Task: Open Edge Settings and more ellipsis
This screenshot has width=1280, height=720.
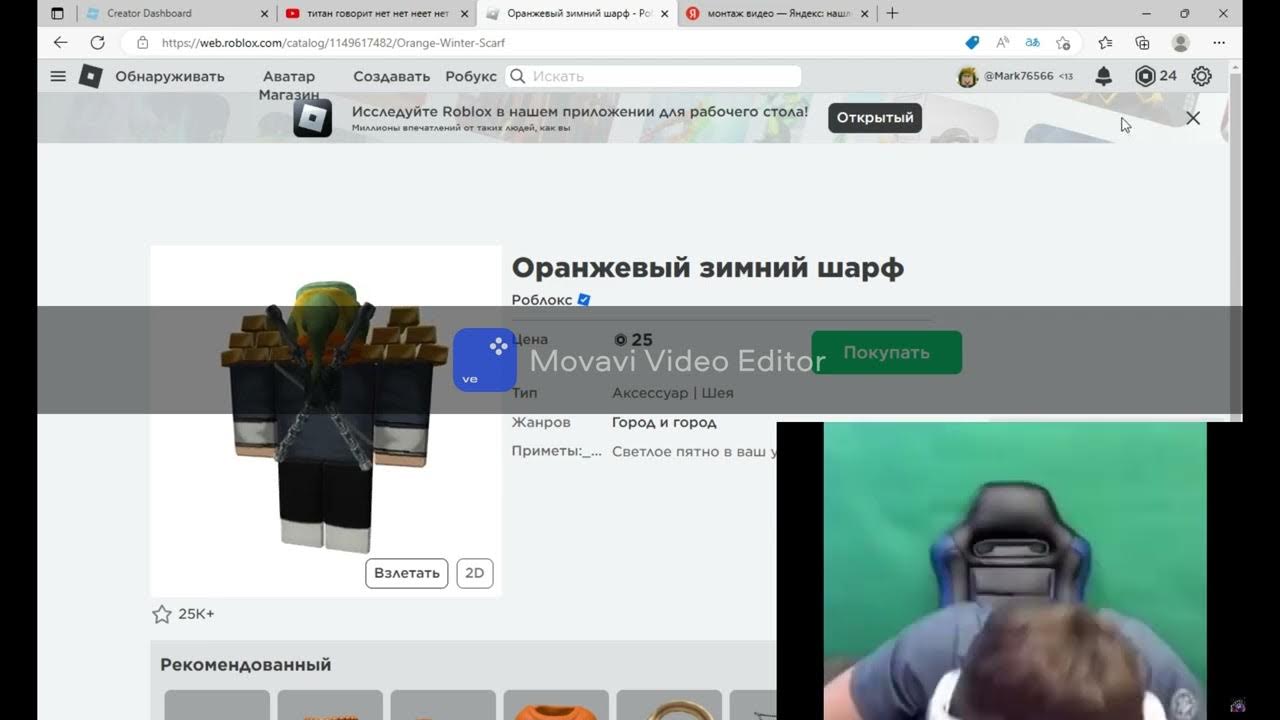Action: tap(1219, 43)
